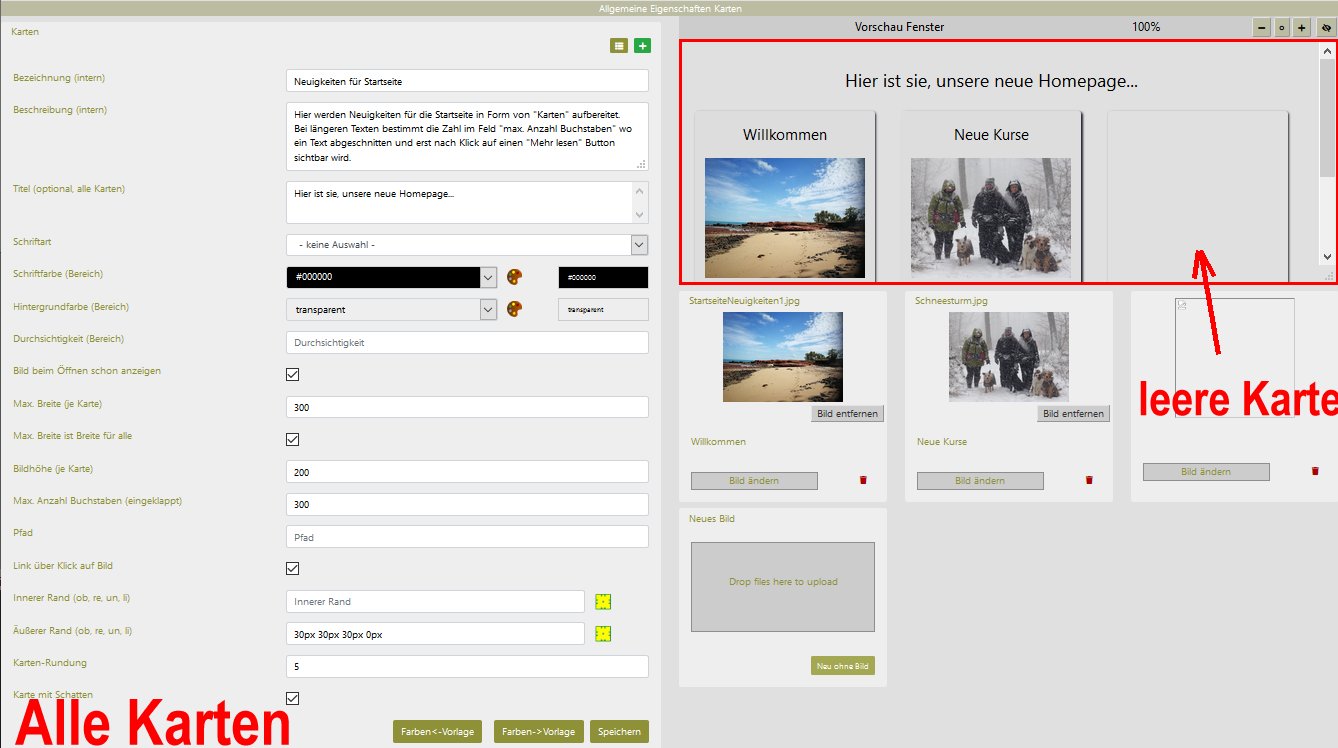Uncheck 'Bild beim Öffnen schon anzeigen'
Screen dimensions: 1338x748
tap(293, 375)
